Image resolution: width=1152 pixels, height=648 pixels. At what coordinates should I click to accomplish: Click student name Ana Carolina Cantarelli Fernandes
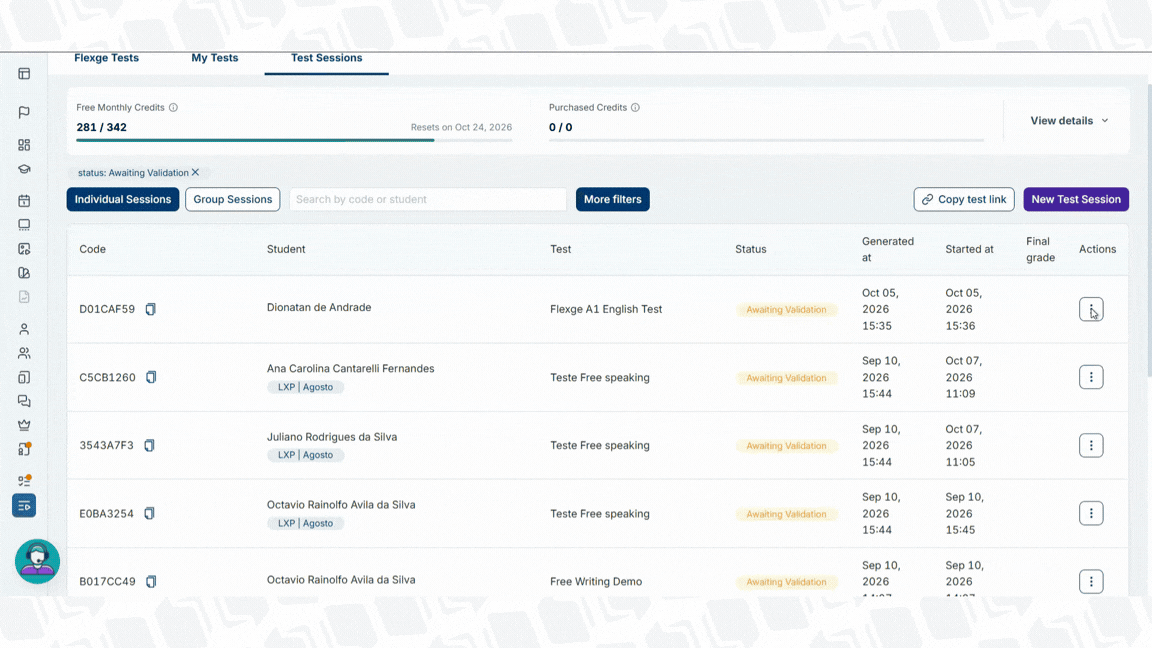coord(350,368)
